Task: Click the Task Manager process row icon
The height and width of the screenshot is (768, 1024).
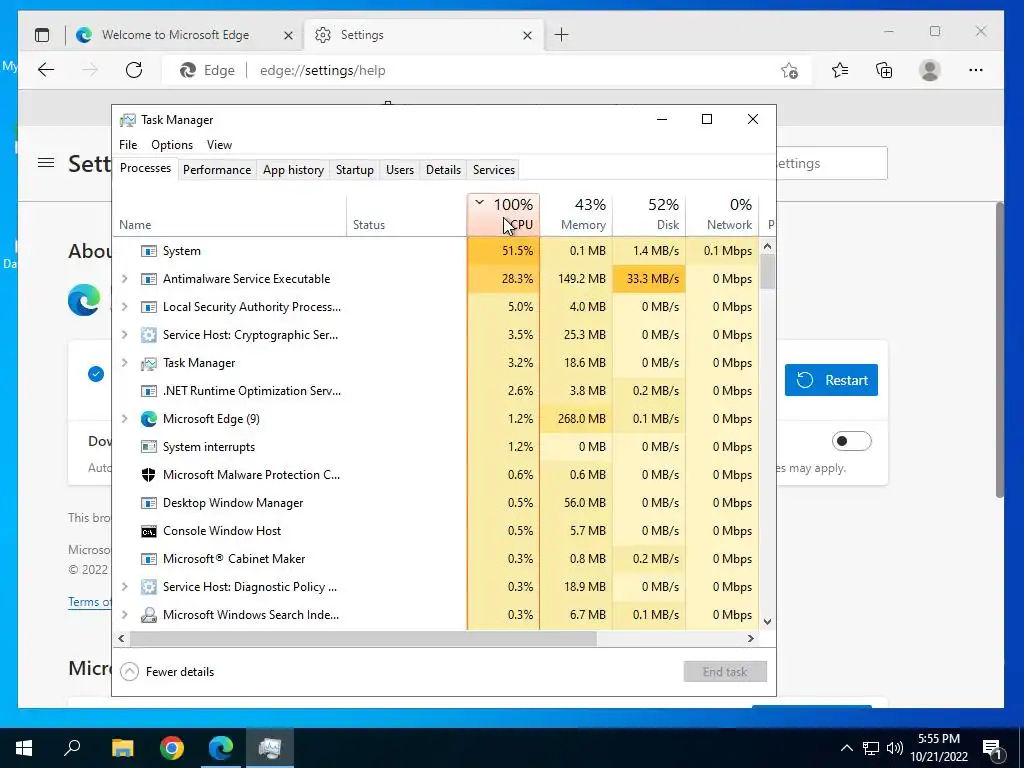Action: point(149,363)
